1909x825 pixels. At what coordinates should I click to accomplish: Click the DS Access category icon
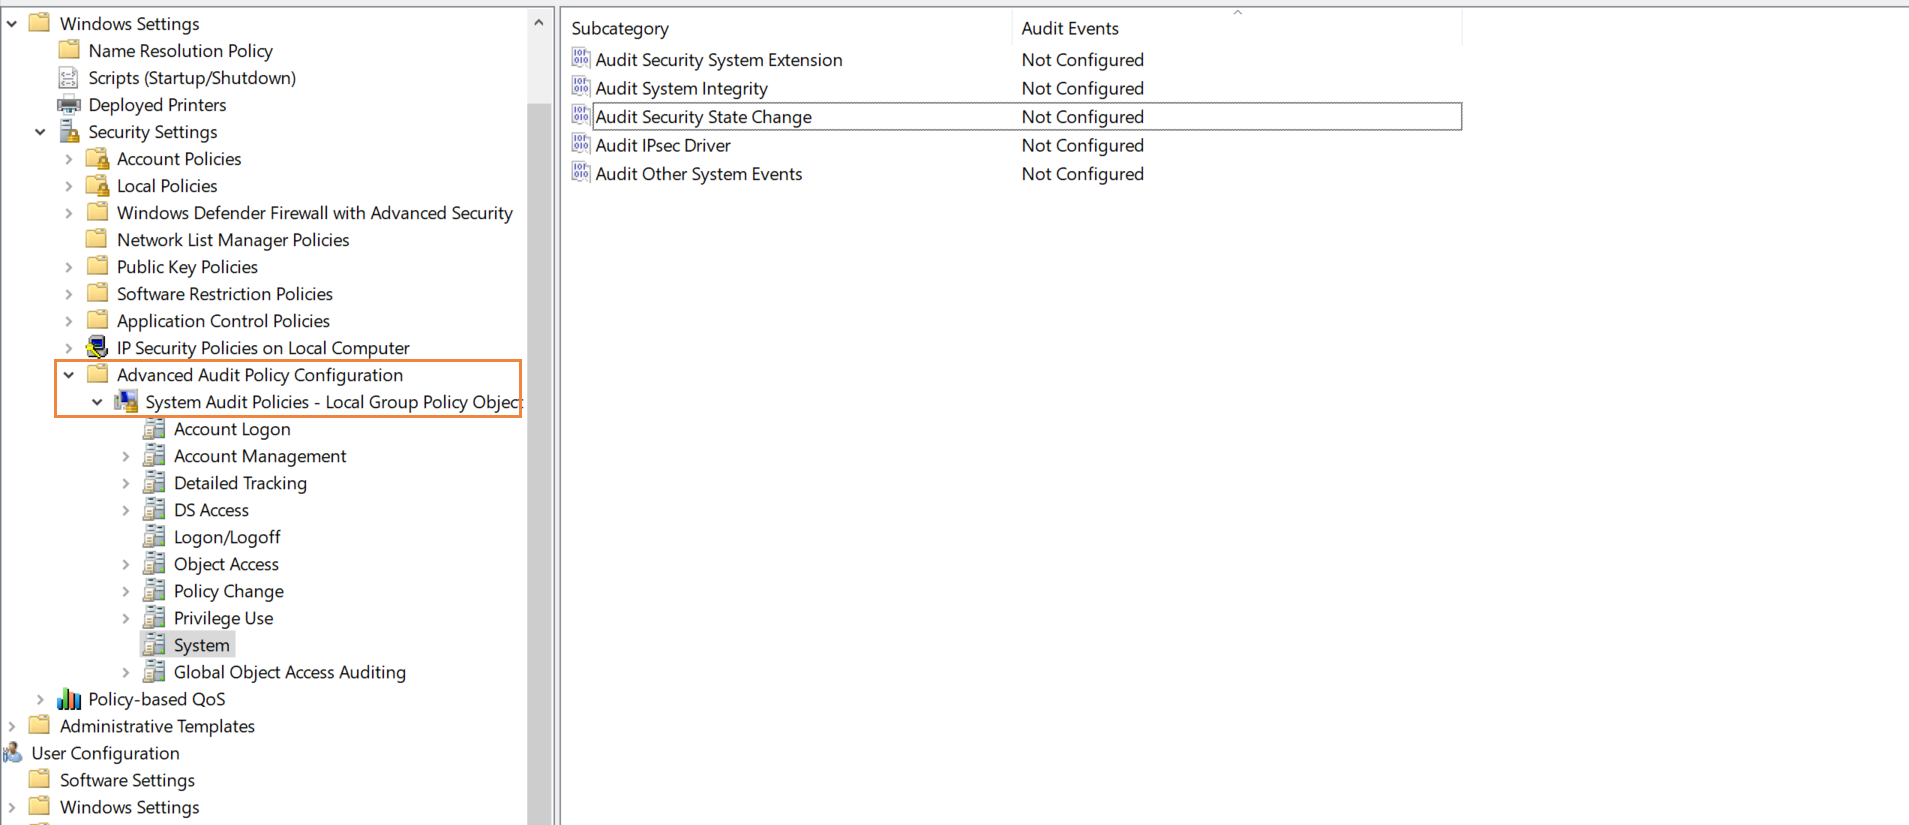pos(154,509)
